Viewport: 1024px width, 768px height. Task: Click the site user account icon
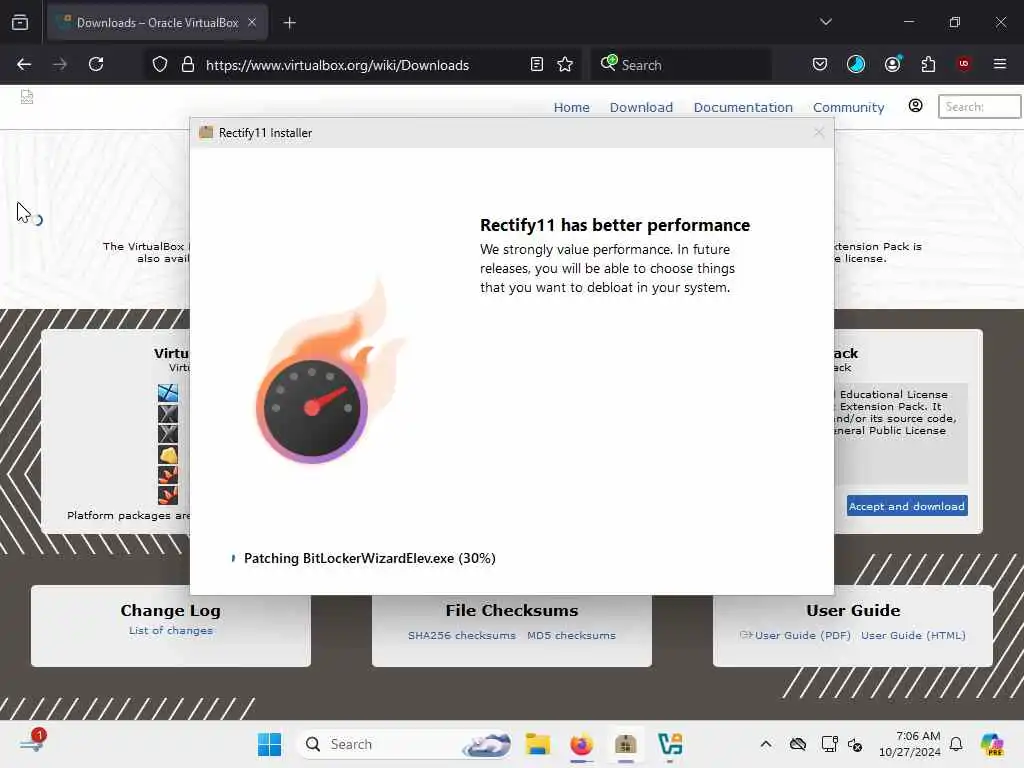916,106
